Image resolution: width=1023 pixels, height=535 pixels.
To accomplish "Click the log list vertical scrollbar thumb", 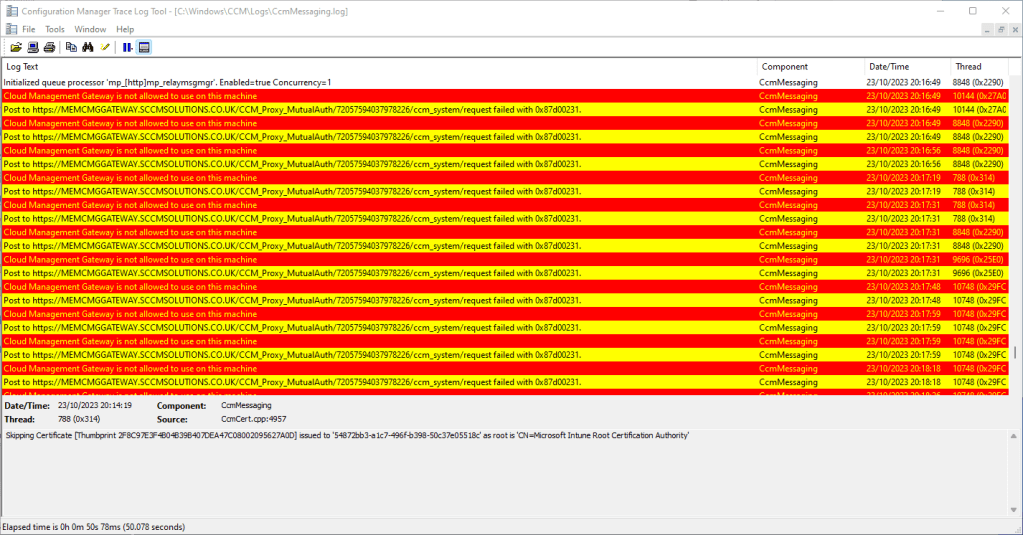I will click(1016, 353).
